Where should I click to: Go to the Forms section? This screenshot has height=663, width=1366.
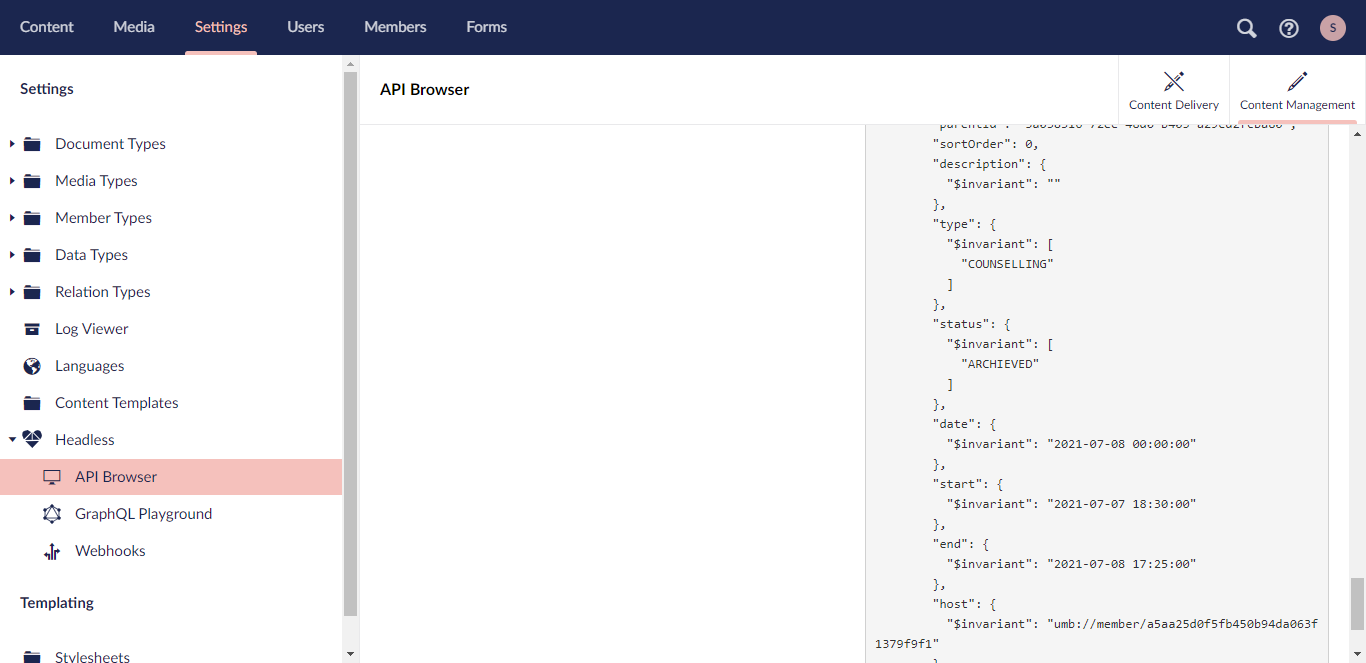(x=486, y=27)
